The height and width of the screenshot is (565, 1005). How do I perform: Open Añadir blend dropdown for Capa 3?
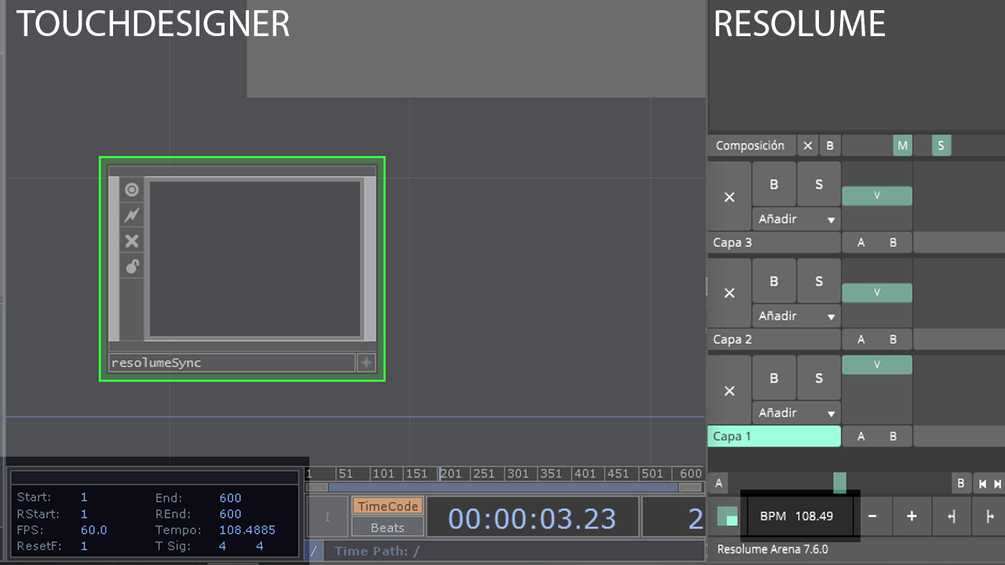[x=796, y=219]
